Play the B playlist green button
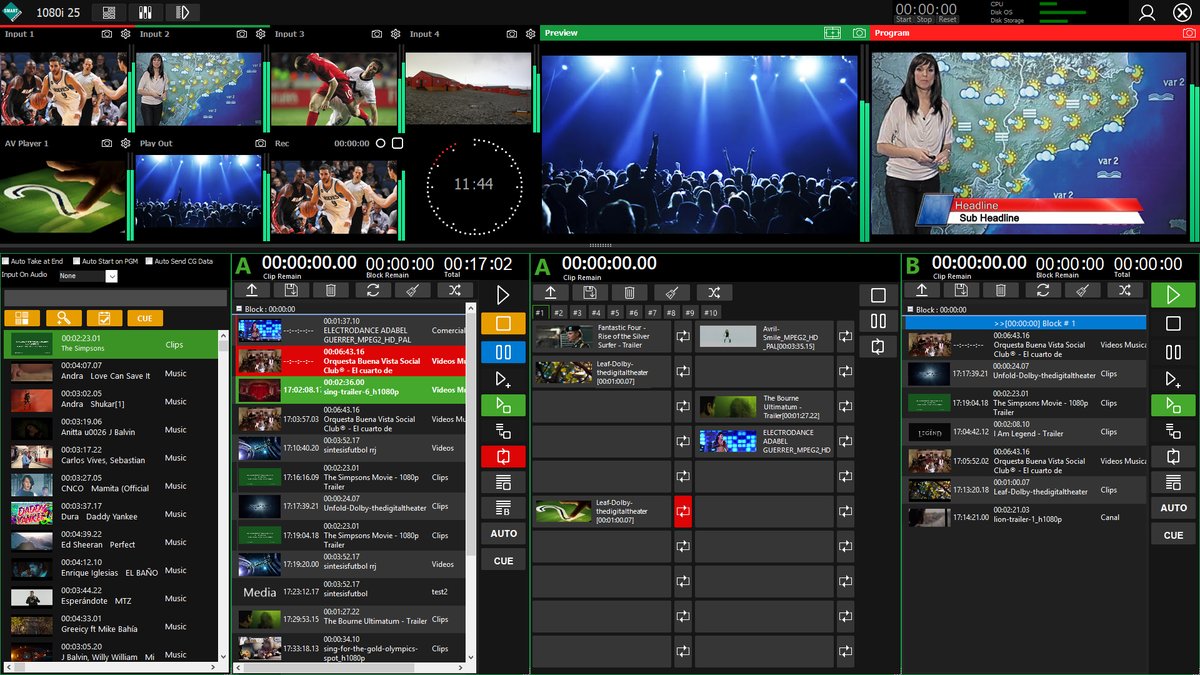Image resolution: width=1200 pixels, height=675 pixels. (x=1174, y=296)
